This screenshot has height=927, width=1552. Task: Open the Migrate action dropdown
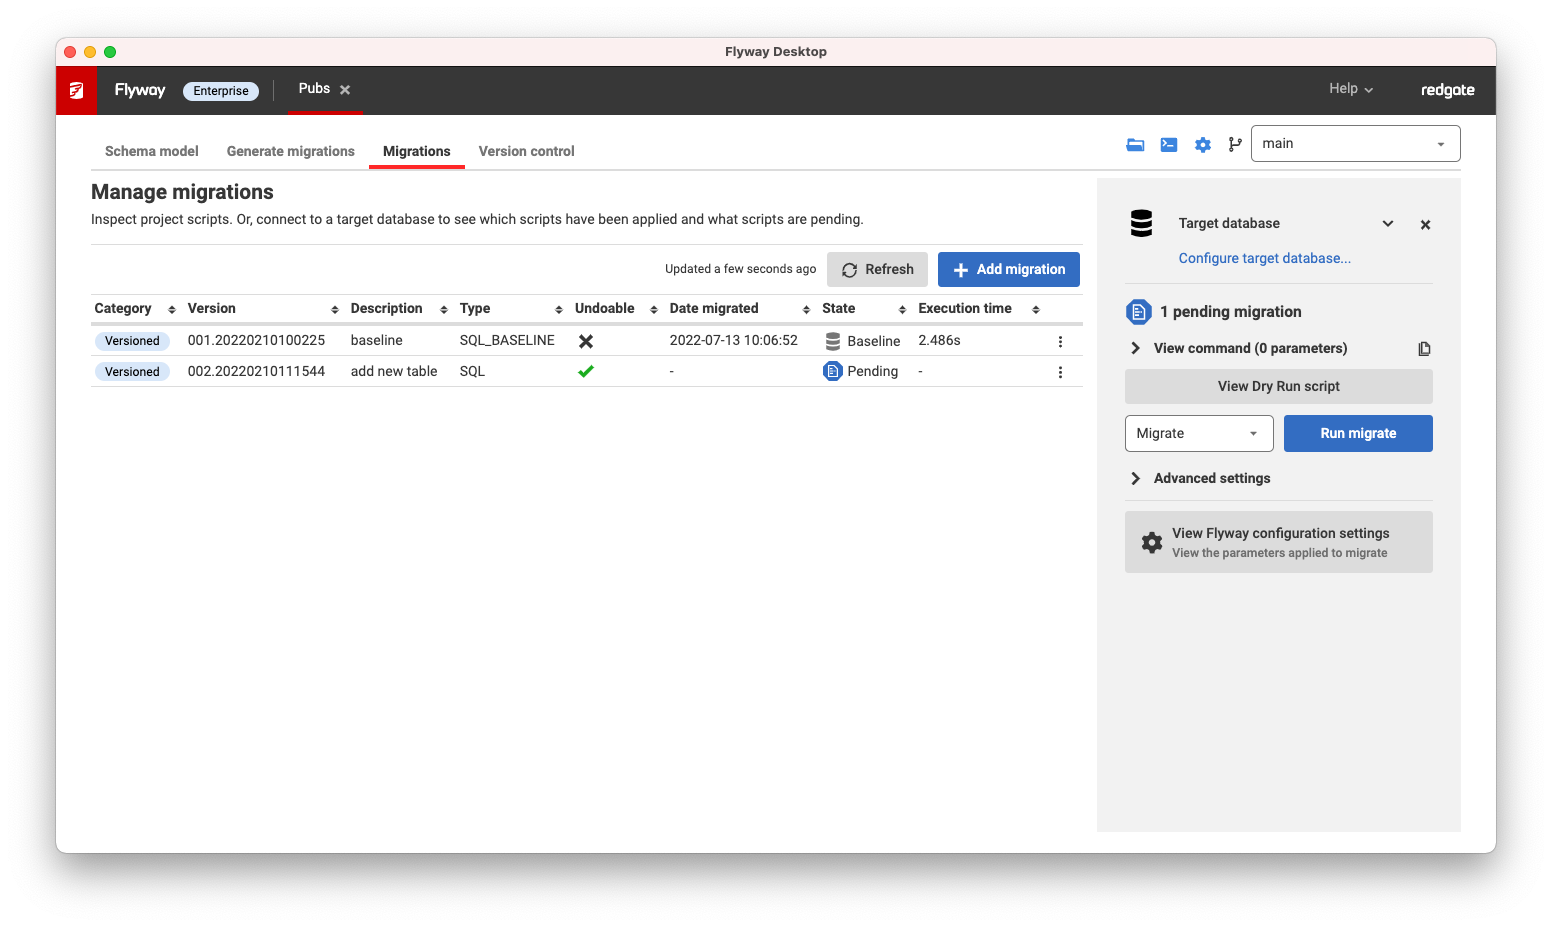coord(1198,434)
